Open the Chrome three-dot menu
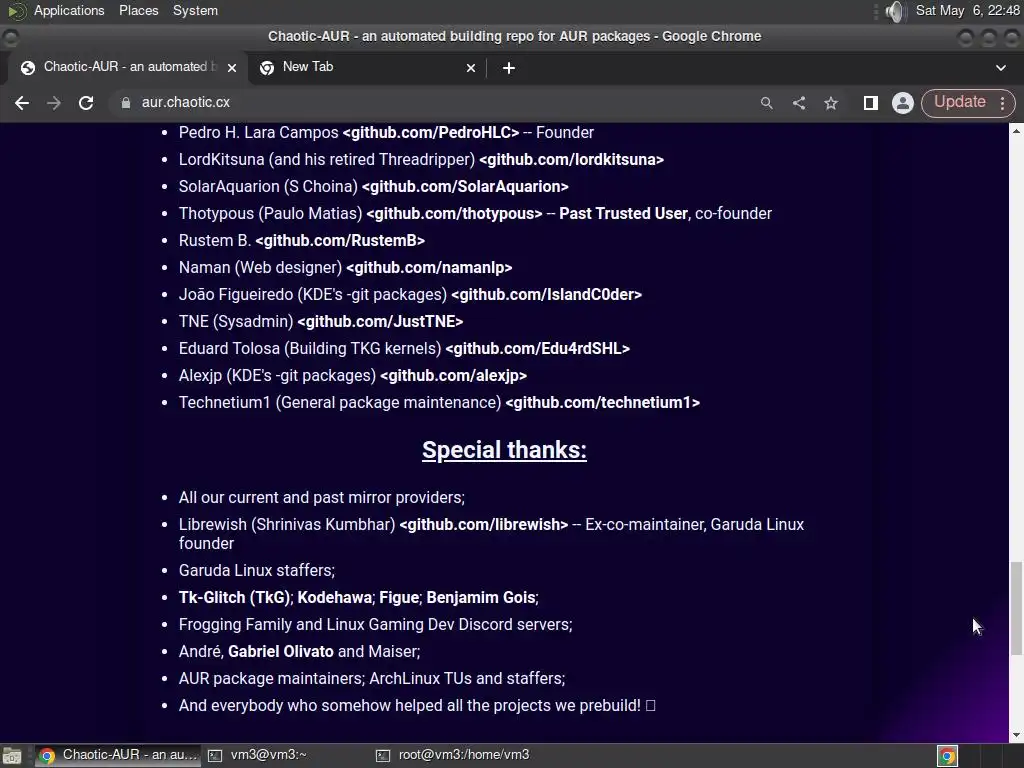Viewport: 1024px width, 768px height. (1002, 103)
